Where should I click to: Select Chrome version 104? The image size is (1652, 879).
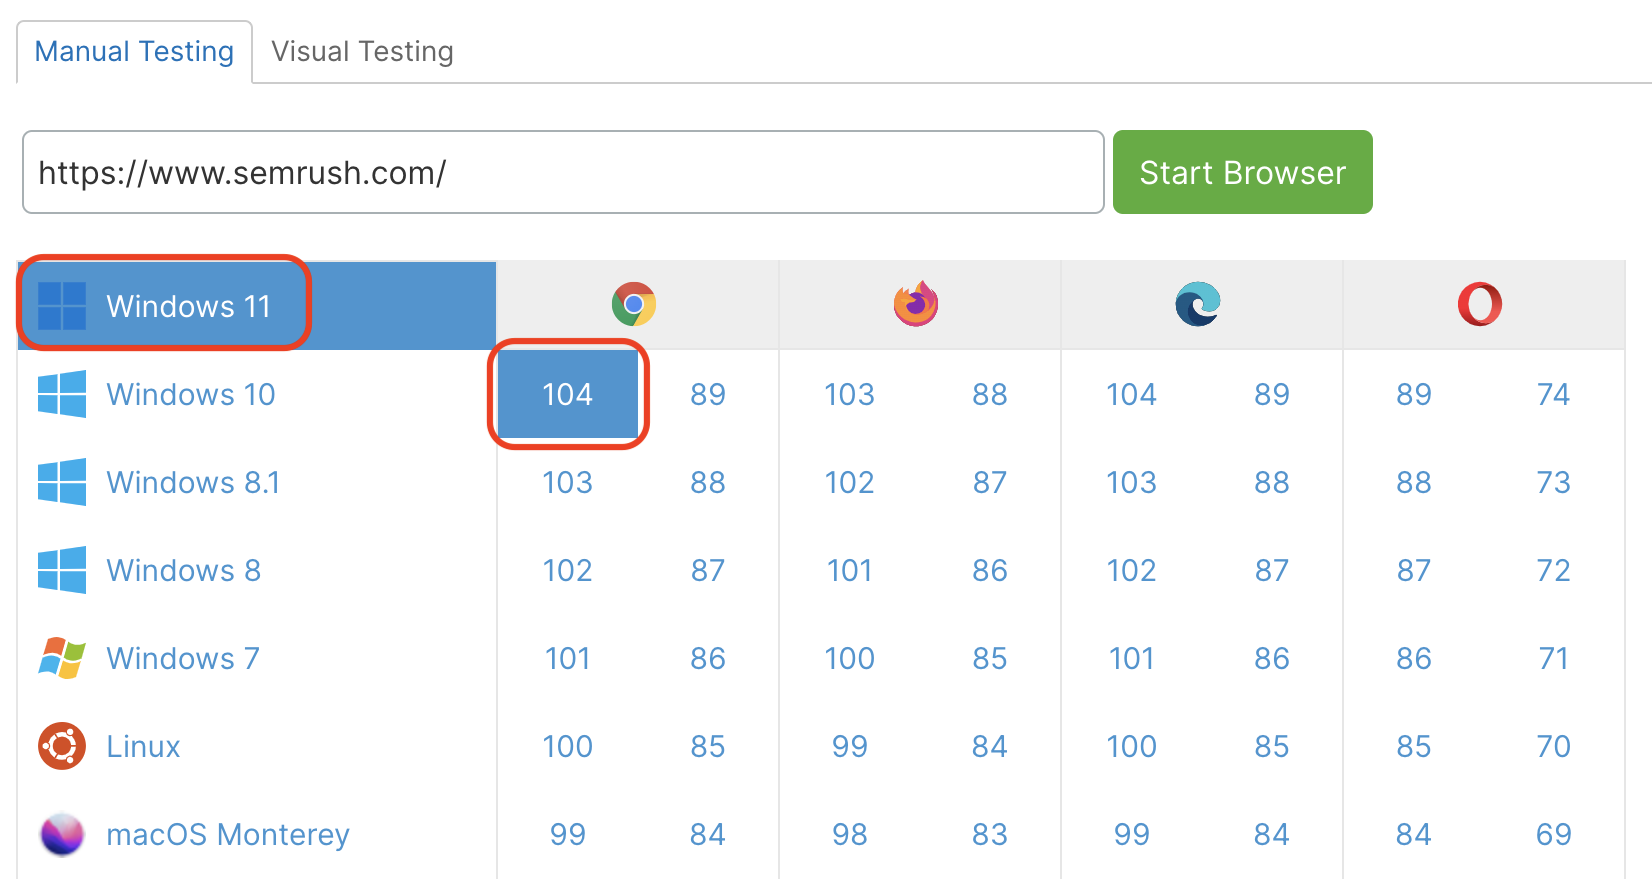567,394
